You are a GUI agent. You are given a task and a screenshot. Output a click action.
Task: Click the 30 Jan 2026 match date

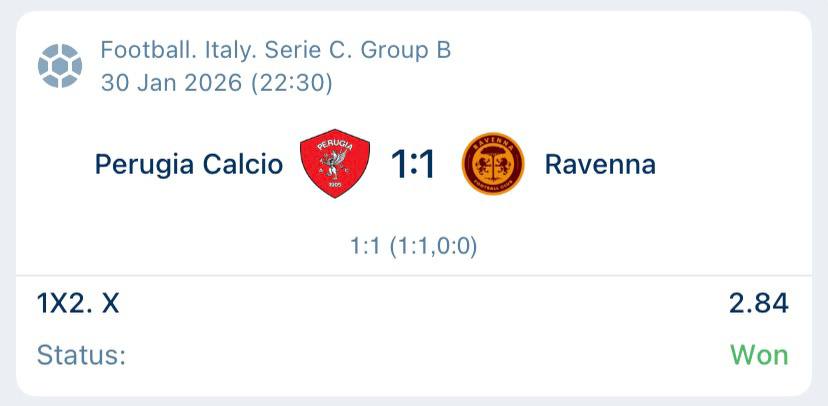point(172,83)
